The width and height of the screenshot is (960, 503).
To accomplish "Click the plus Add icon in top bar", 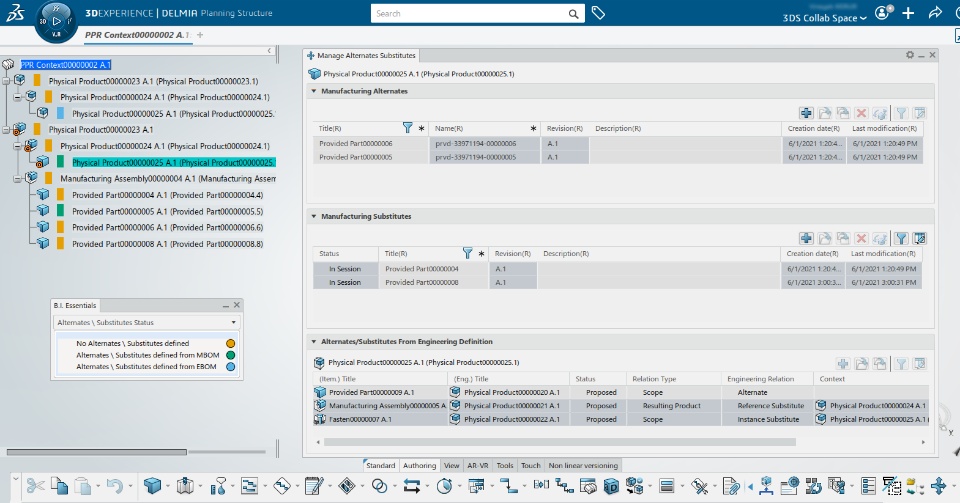I will pyautogui.click(x=908, y=13).
